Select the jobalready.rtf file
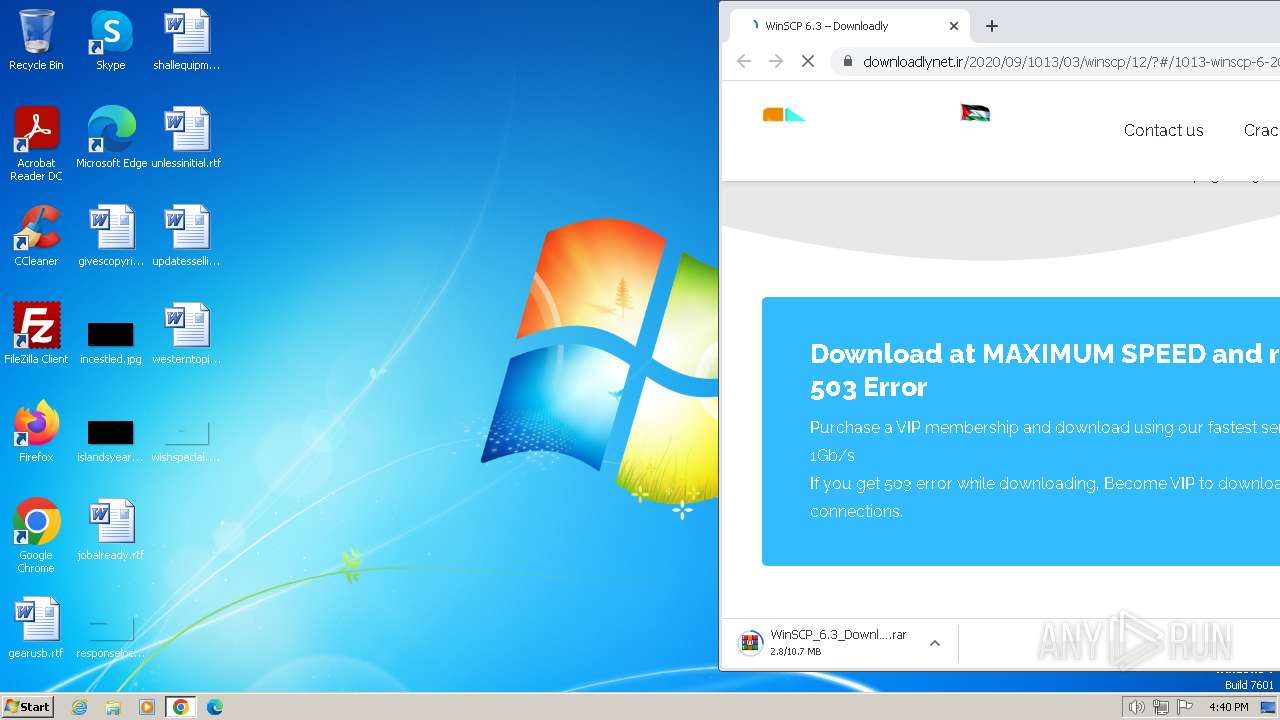Screen dimensions: 1280x720 [x=111, y=530]
